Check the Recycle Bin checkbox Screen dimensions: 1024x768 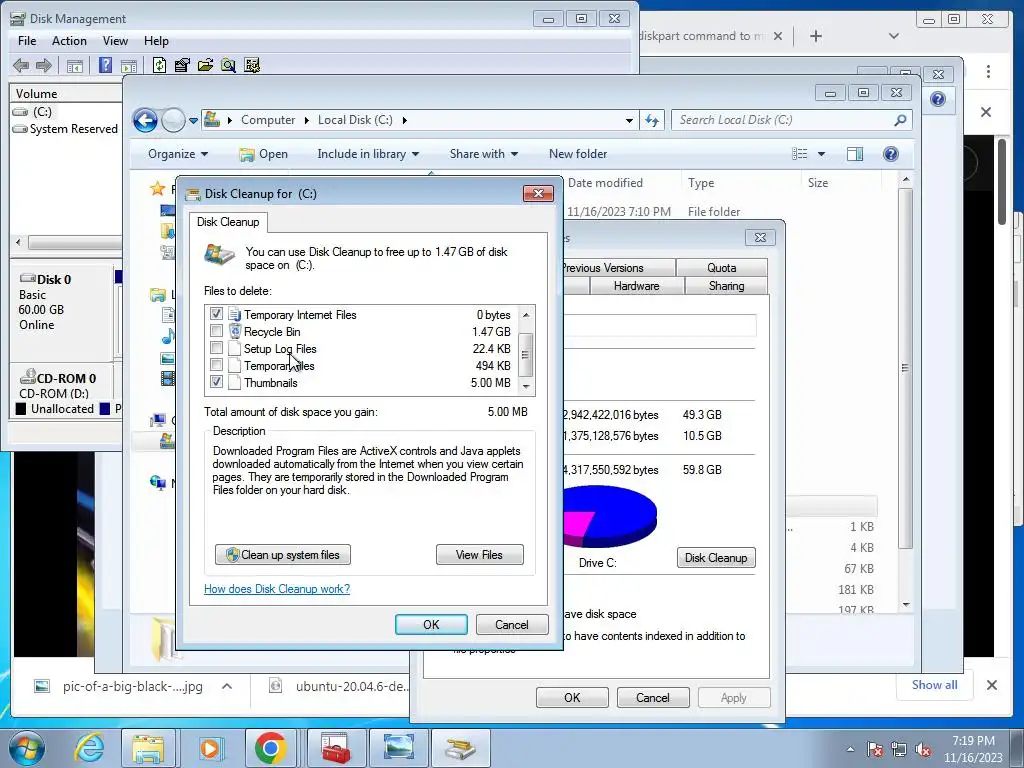click(x=216, y=331)
